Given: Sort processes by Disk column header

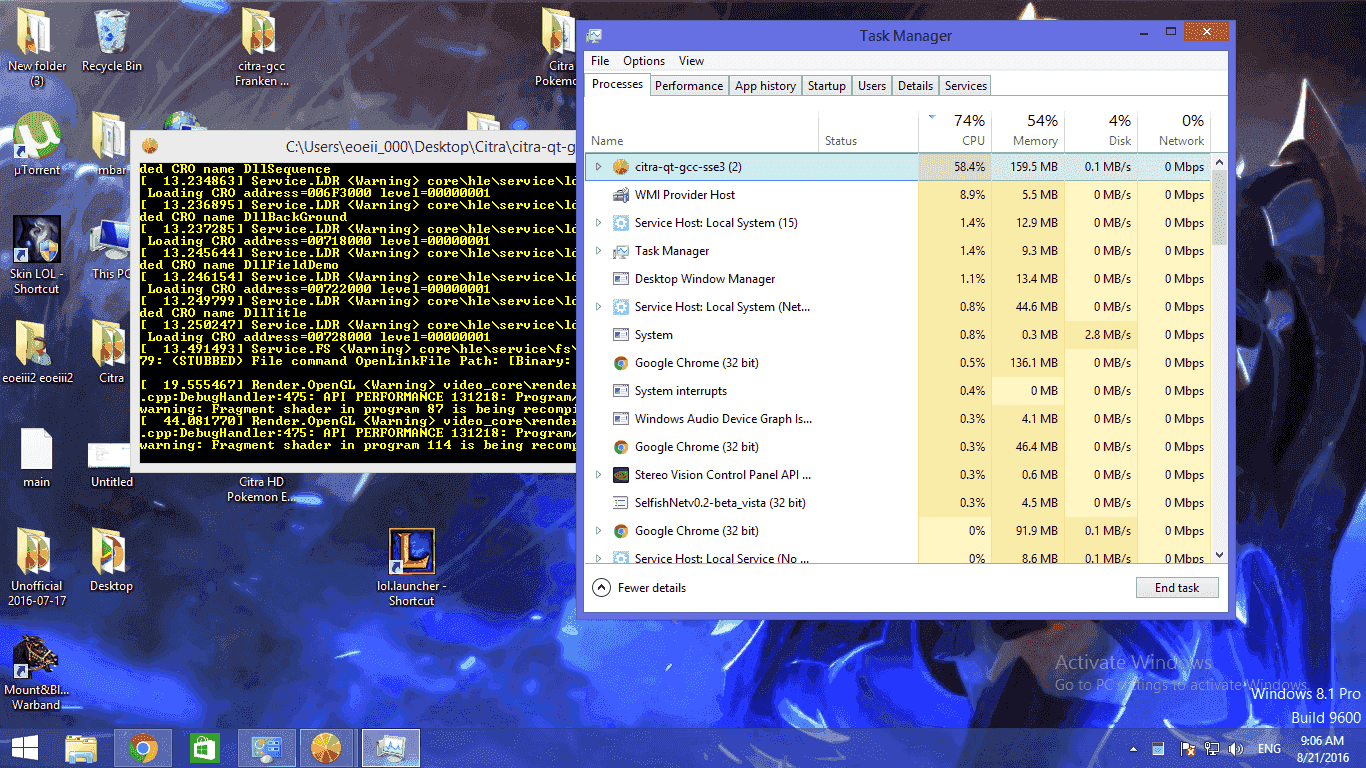Looking at the screenshot, I should click(x=1101, y=130).
